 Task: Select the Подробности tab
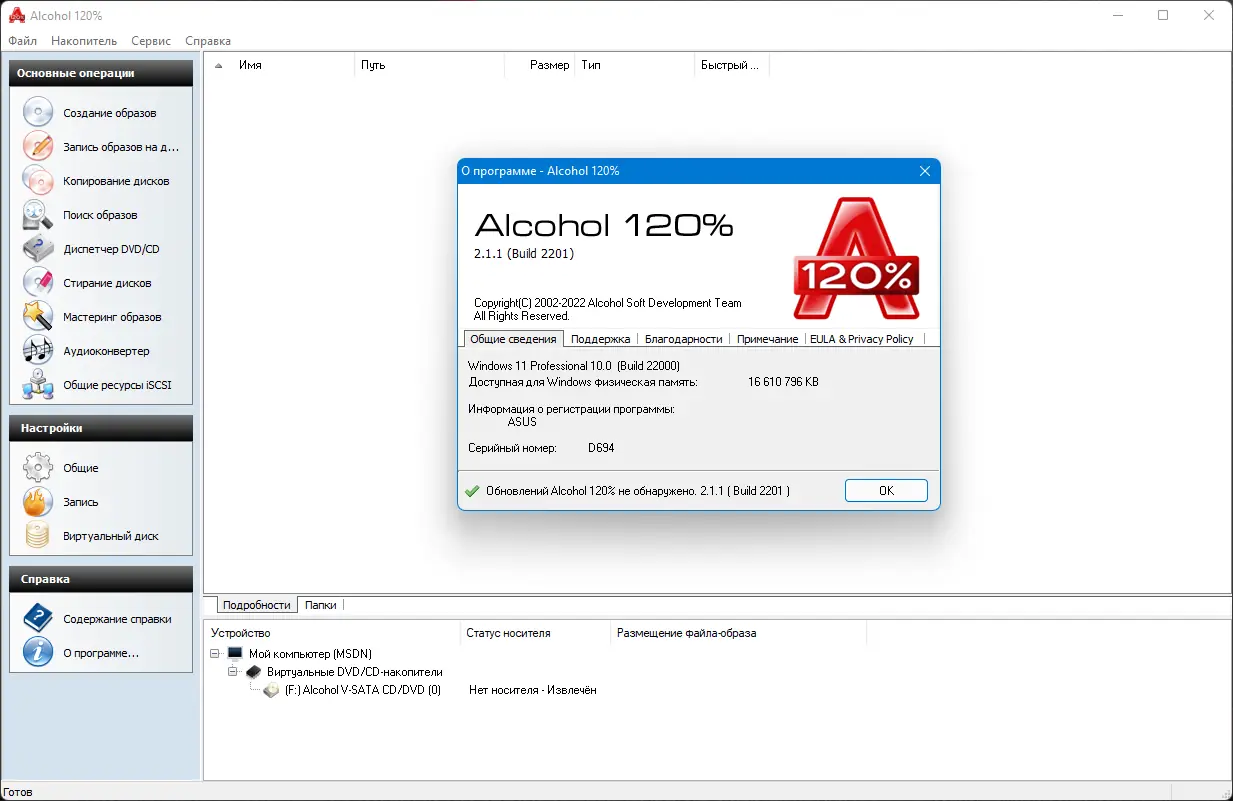pyautogui.click(x=257, y=605)
